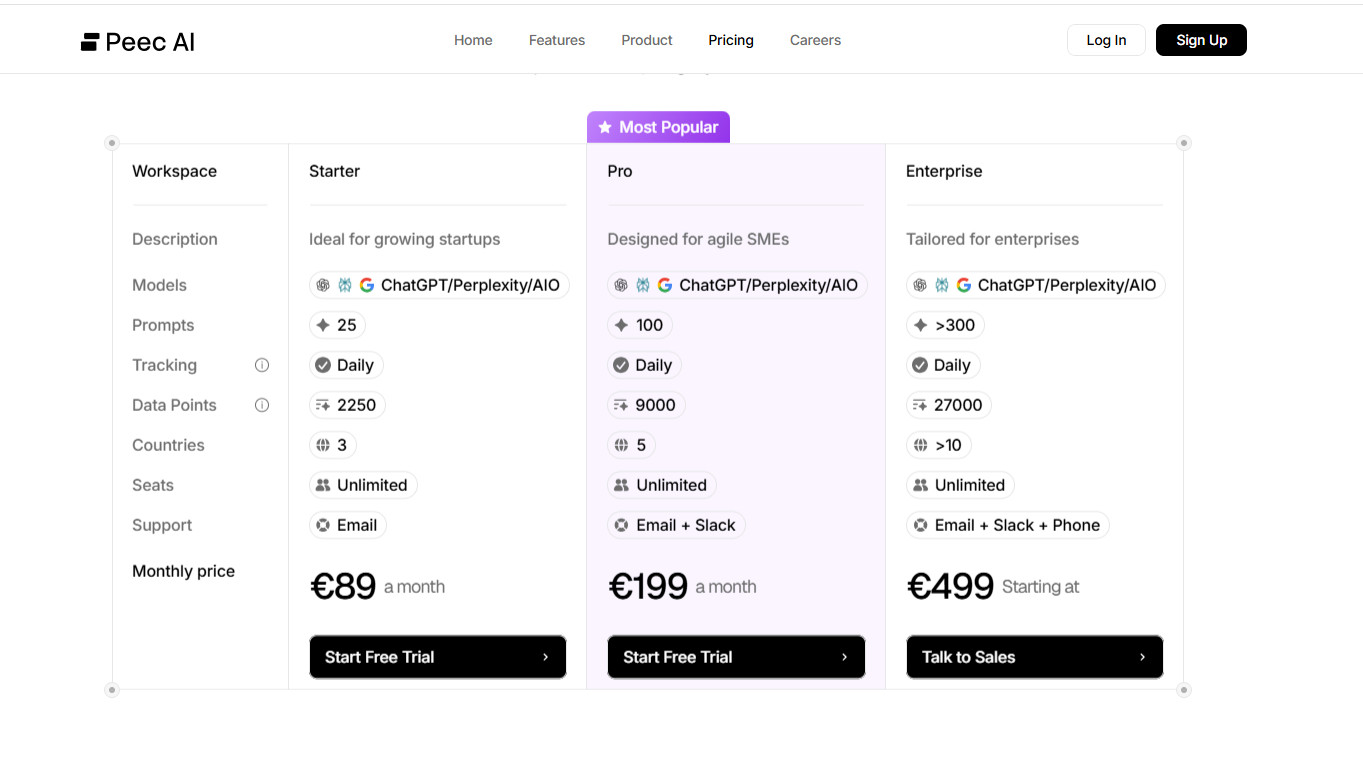Screen dimensions: 1363x757
Task: Click the globe icon on Pro's countries badge
Action: [621, 444]
